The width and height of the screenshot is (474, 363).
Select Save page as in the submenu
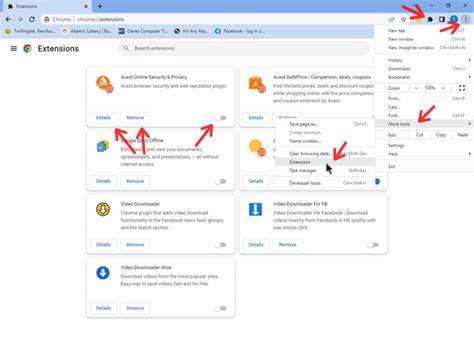tap(325, 124)
